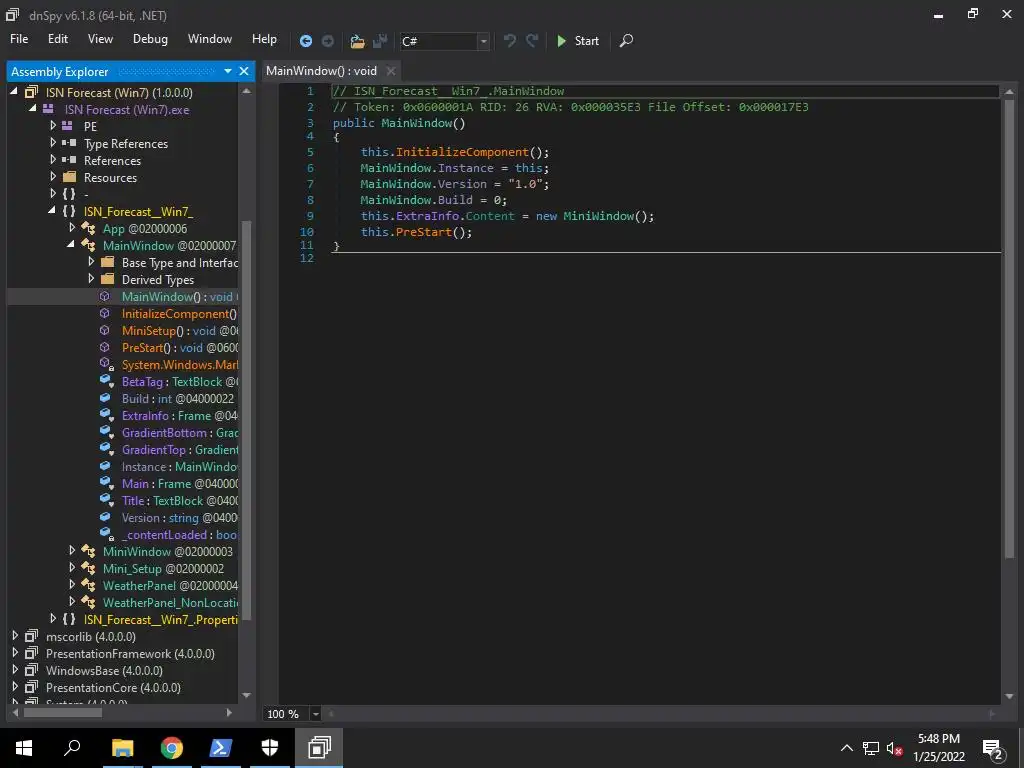Collapse the ISN Forecast (Win7).exe module node
The height and width of the screenshot is (768, 1024).
[33, 108]
